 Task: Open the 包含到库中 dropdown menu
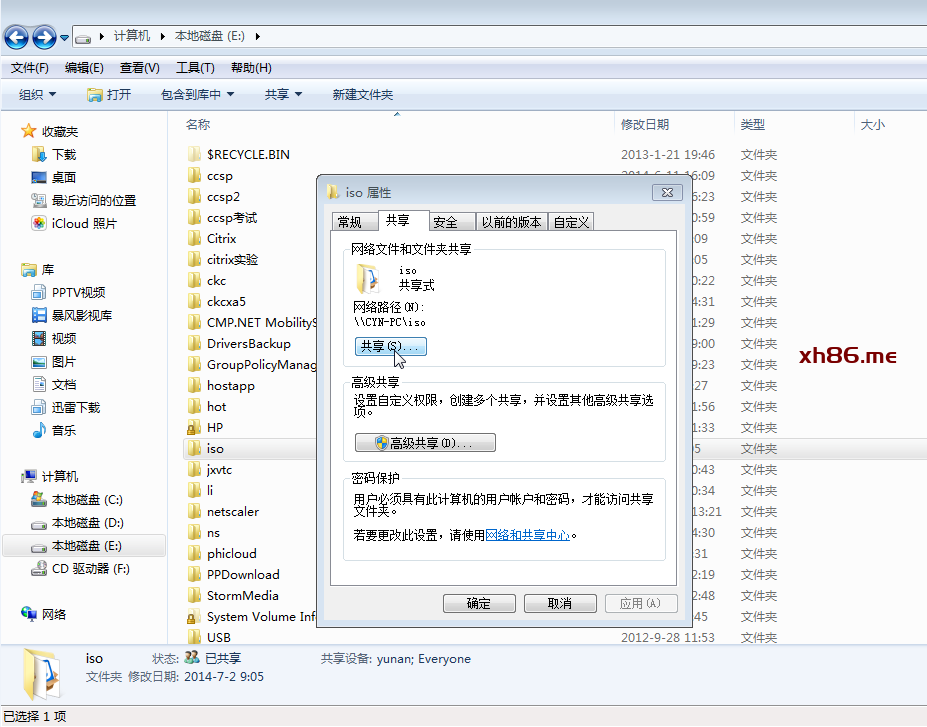[197, 95]
